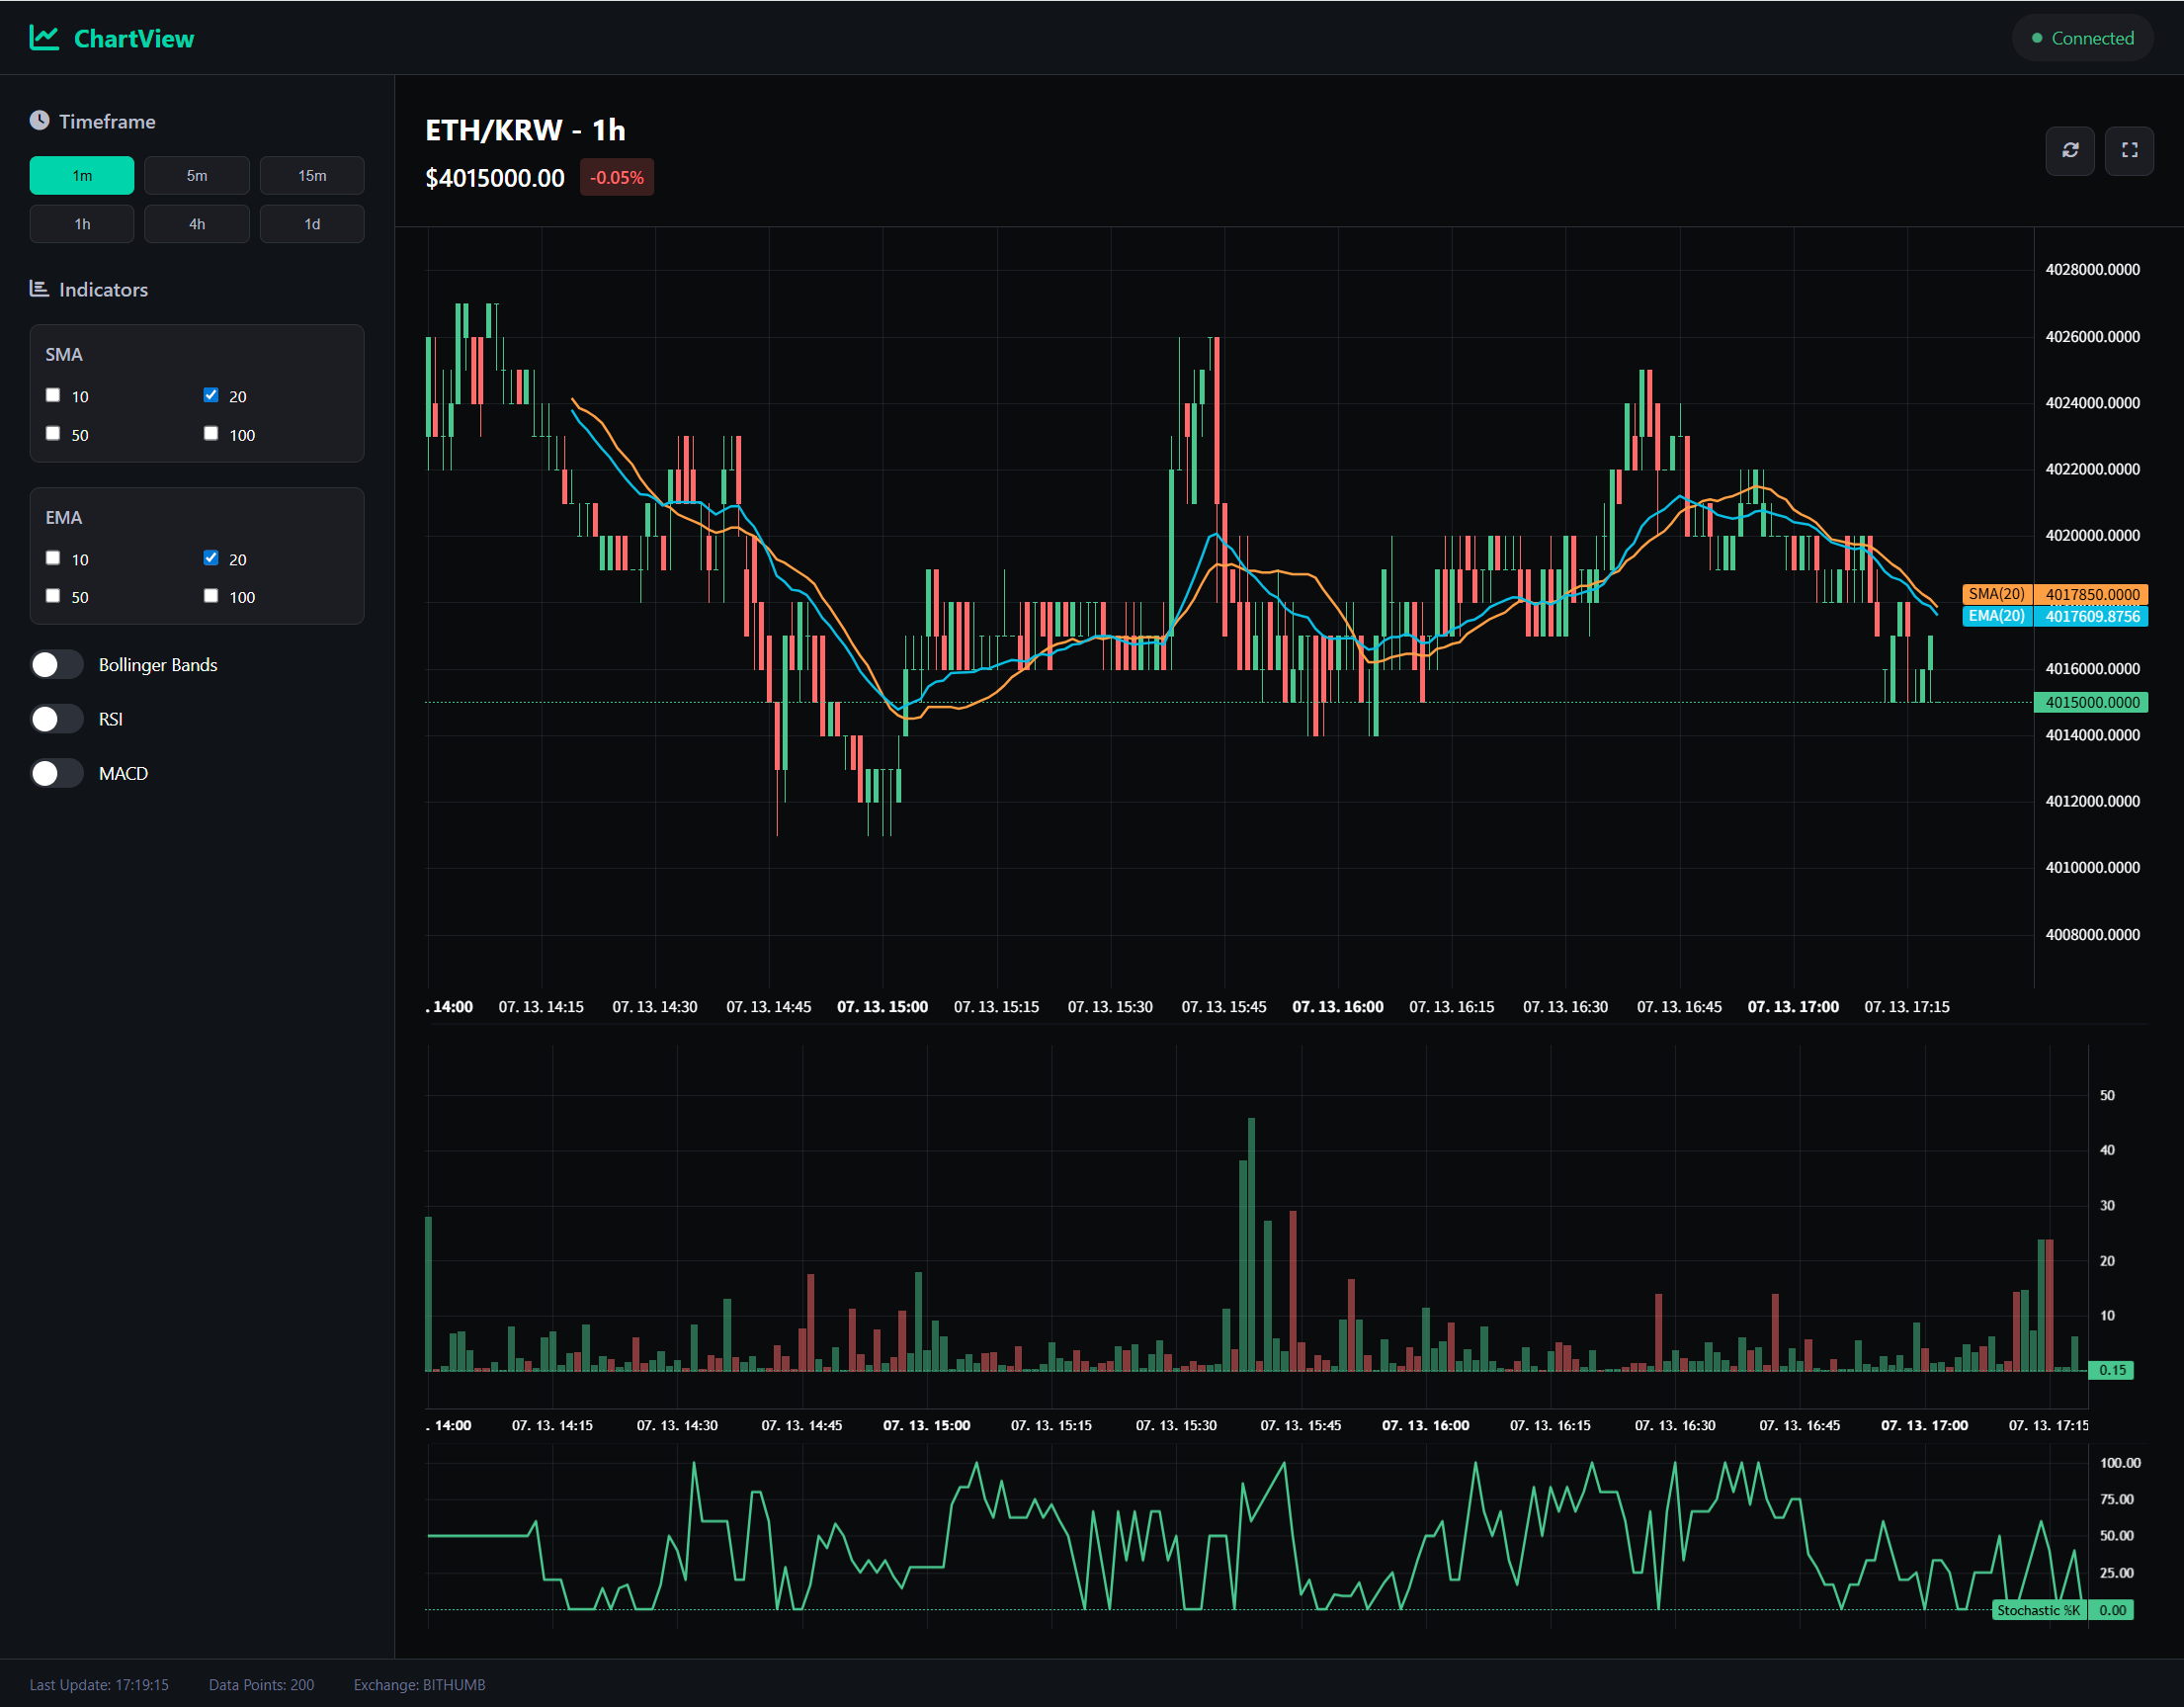Enable the RSI indicator toggle
This screenshot has height=1707, width=2184.
57,718
